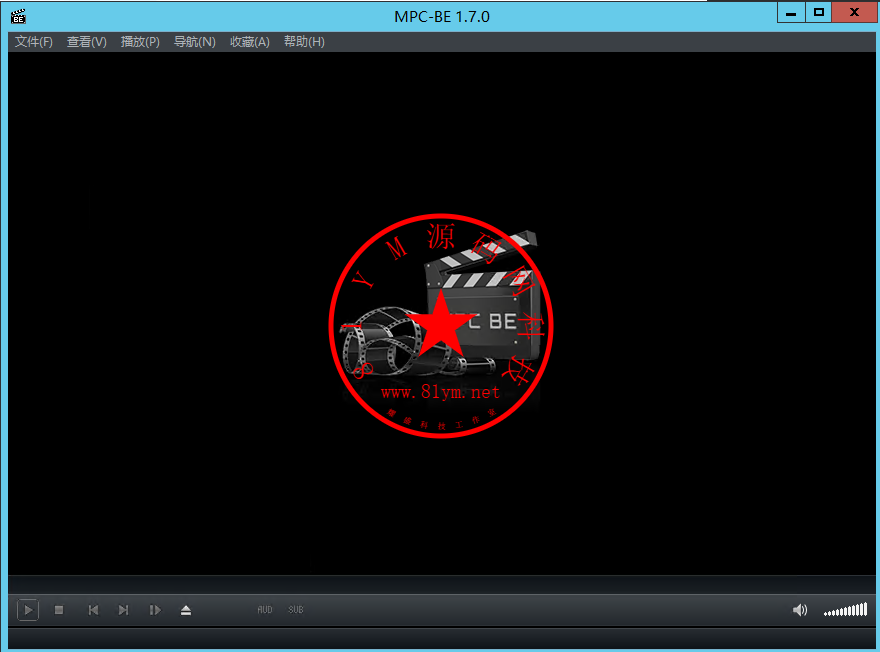Open the 收藏(A) menu
The height and width of the screenshot is (652, 880).
click(250, 42)
